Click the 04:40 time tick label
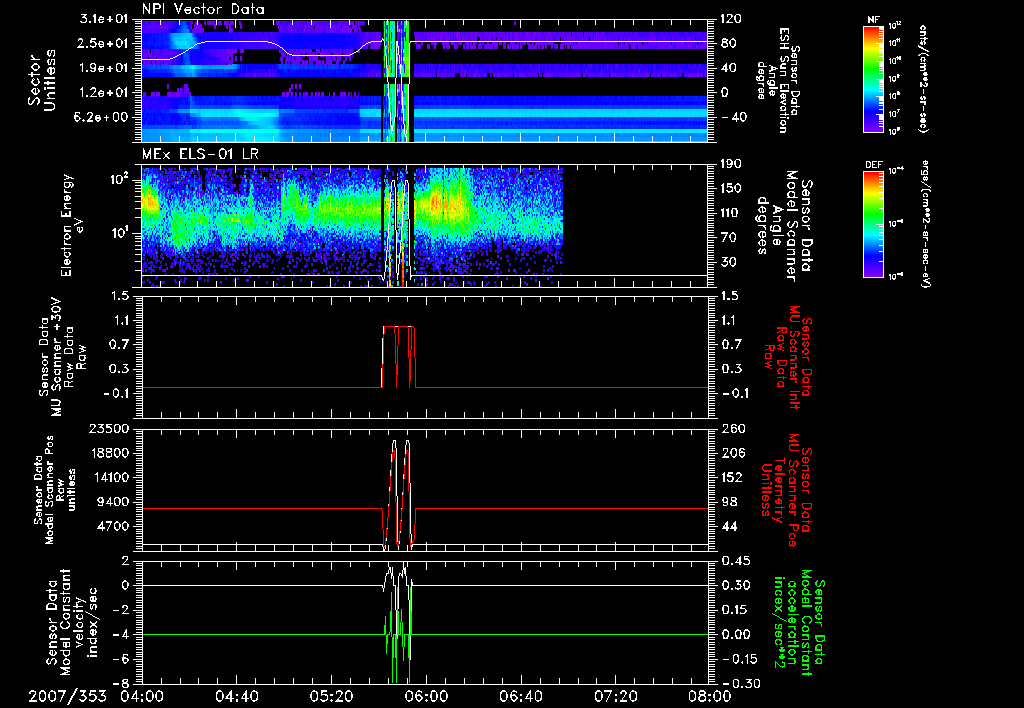 point(236,696)
